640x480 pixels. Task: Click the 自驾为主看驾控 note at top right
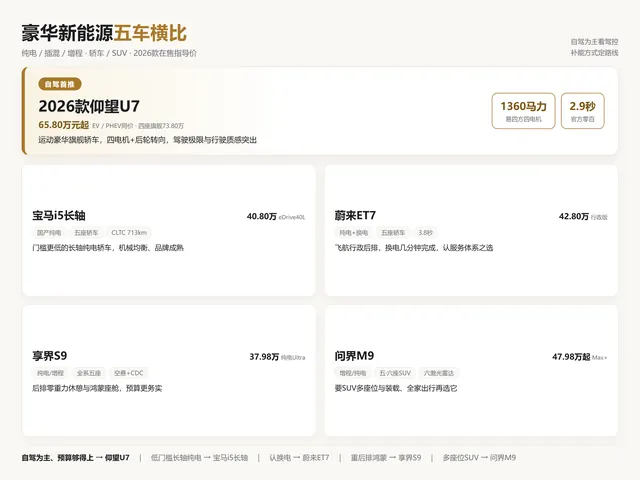tap(594, 42)
